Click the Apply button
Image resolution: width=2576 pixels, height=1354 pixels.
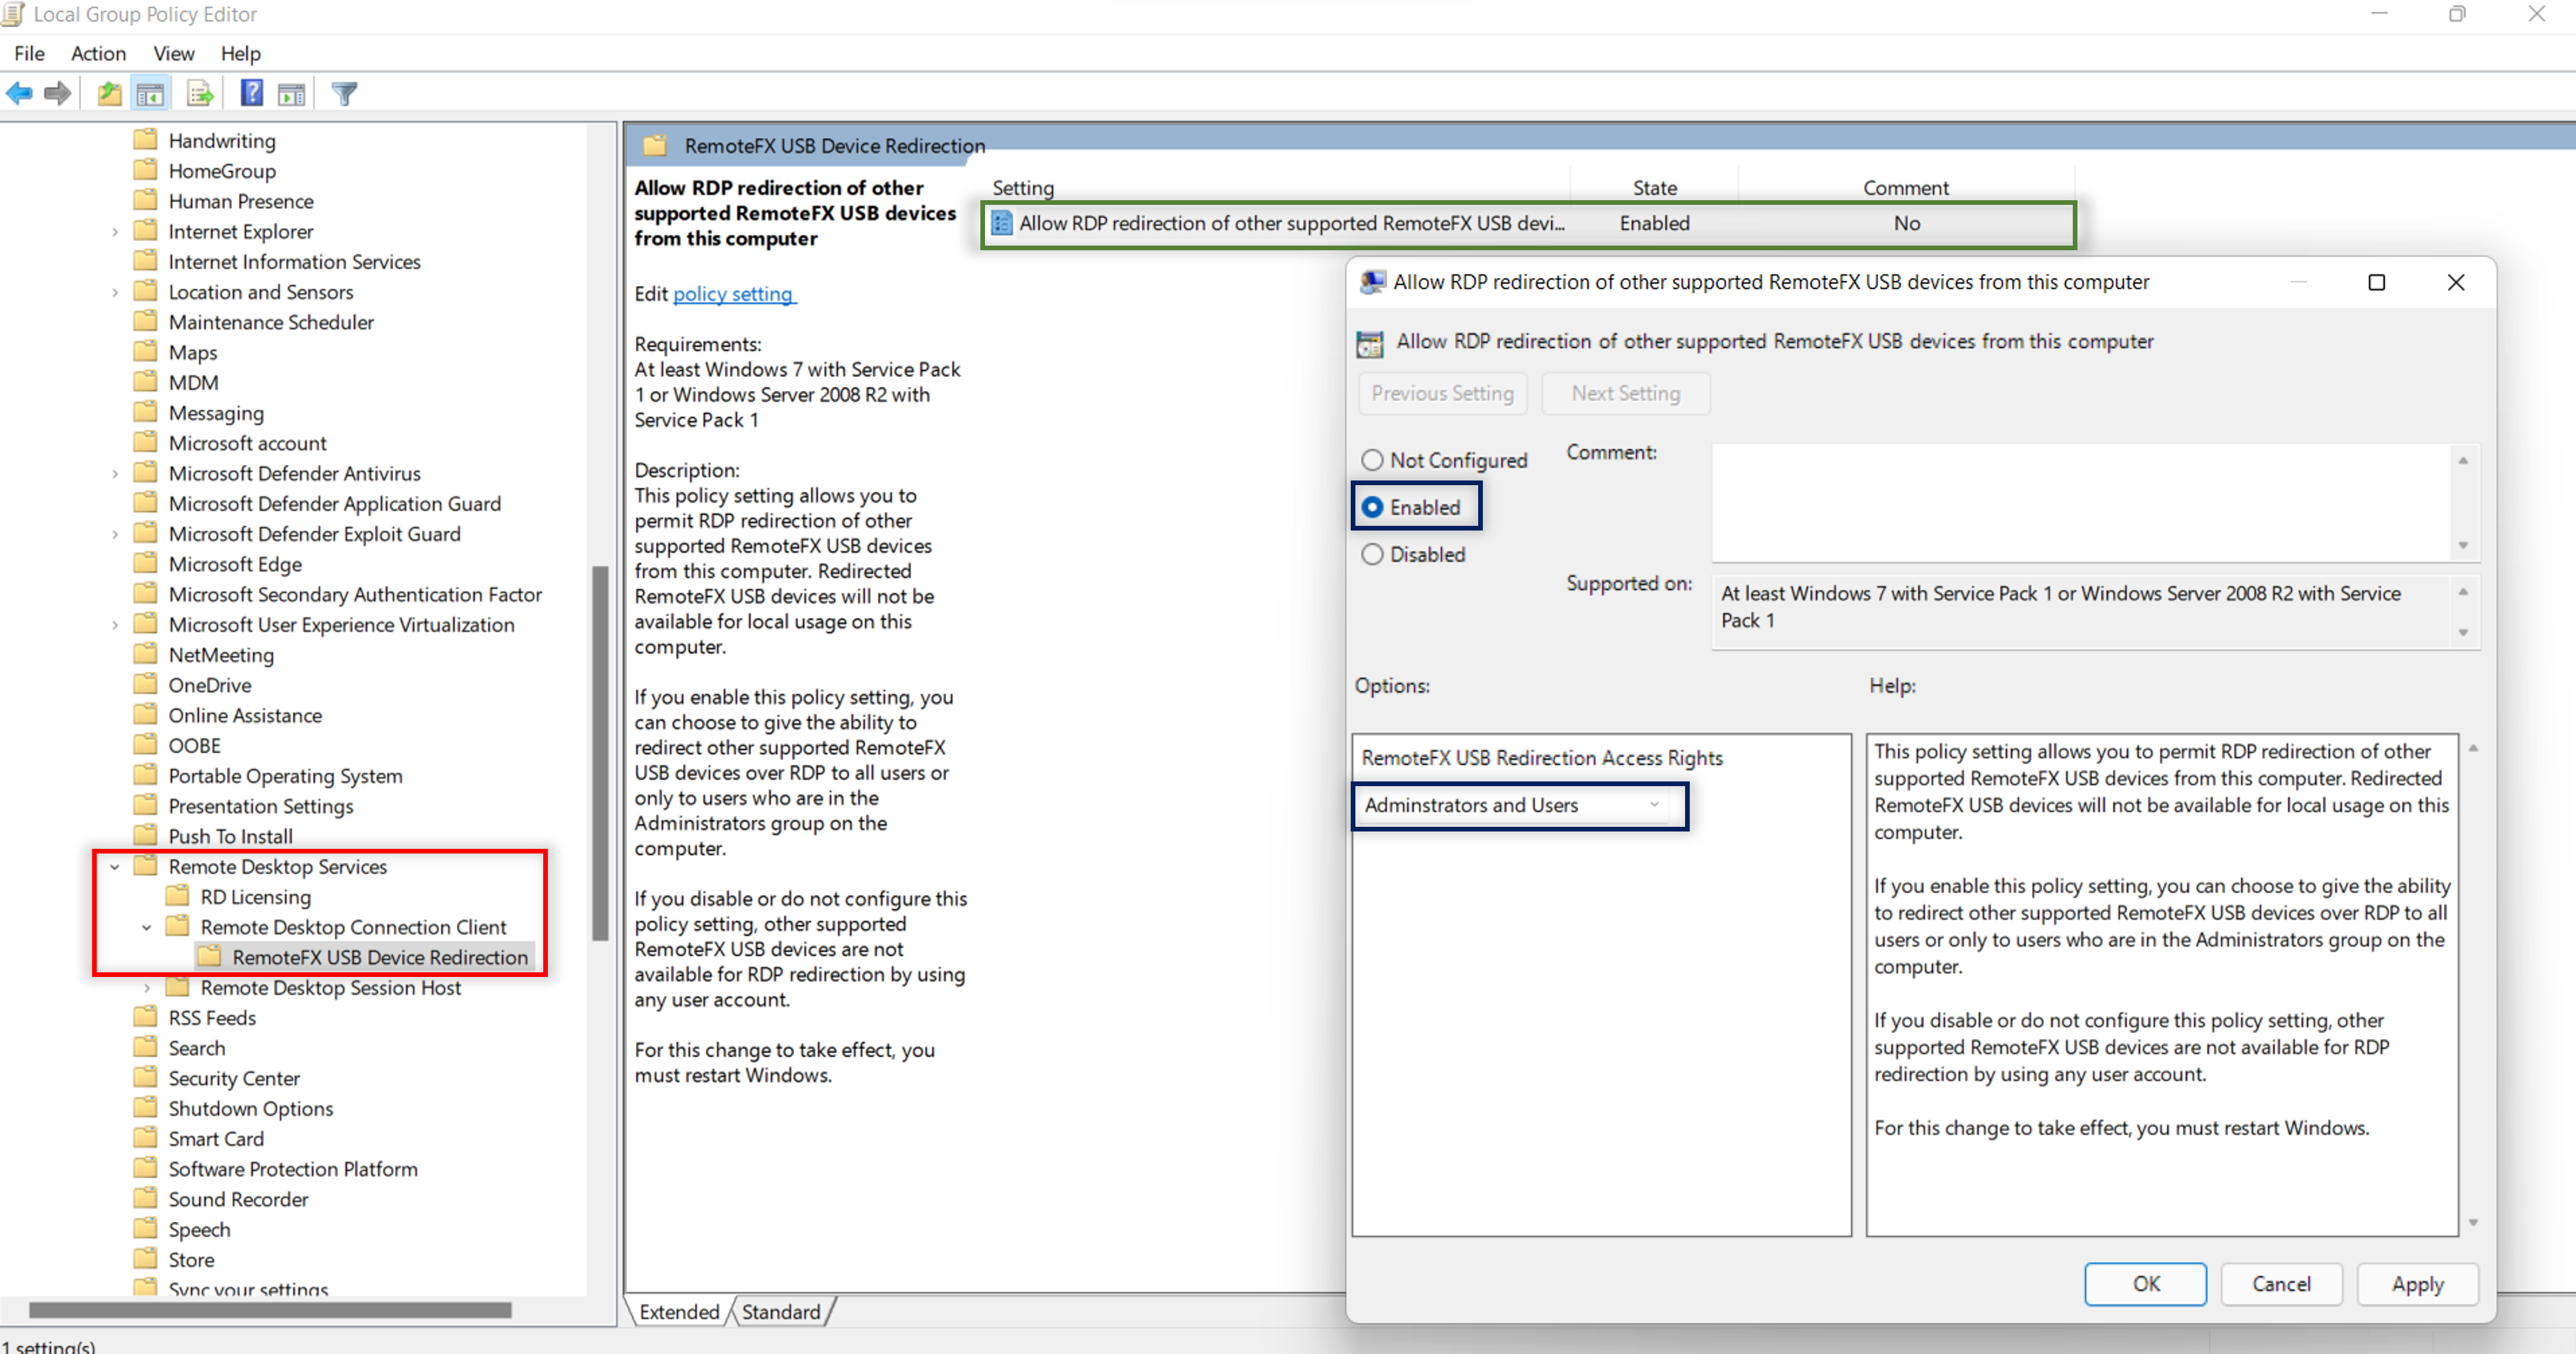(2416, 1284)
